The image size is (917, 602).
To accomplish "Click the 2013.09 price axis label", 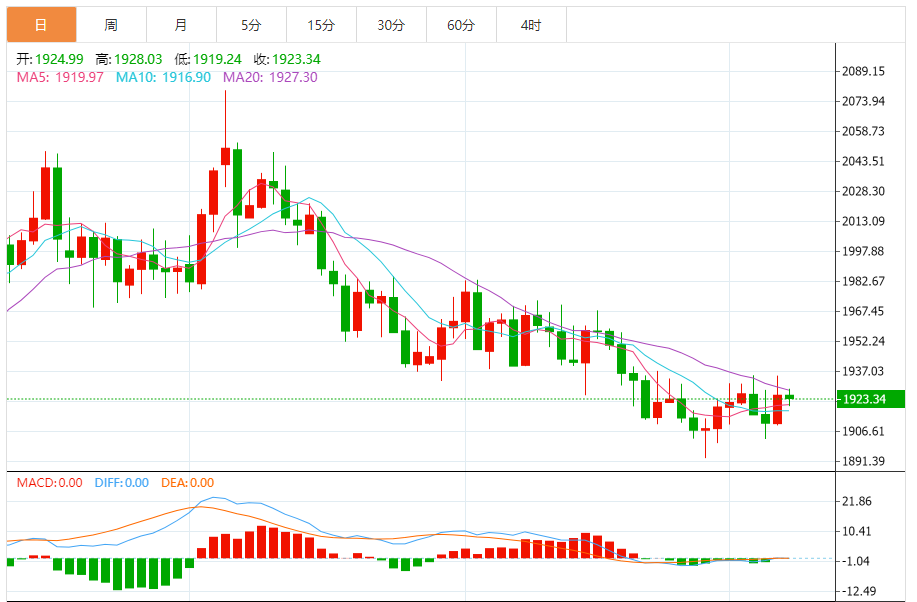I will point(863,221).
